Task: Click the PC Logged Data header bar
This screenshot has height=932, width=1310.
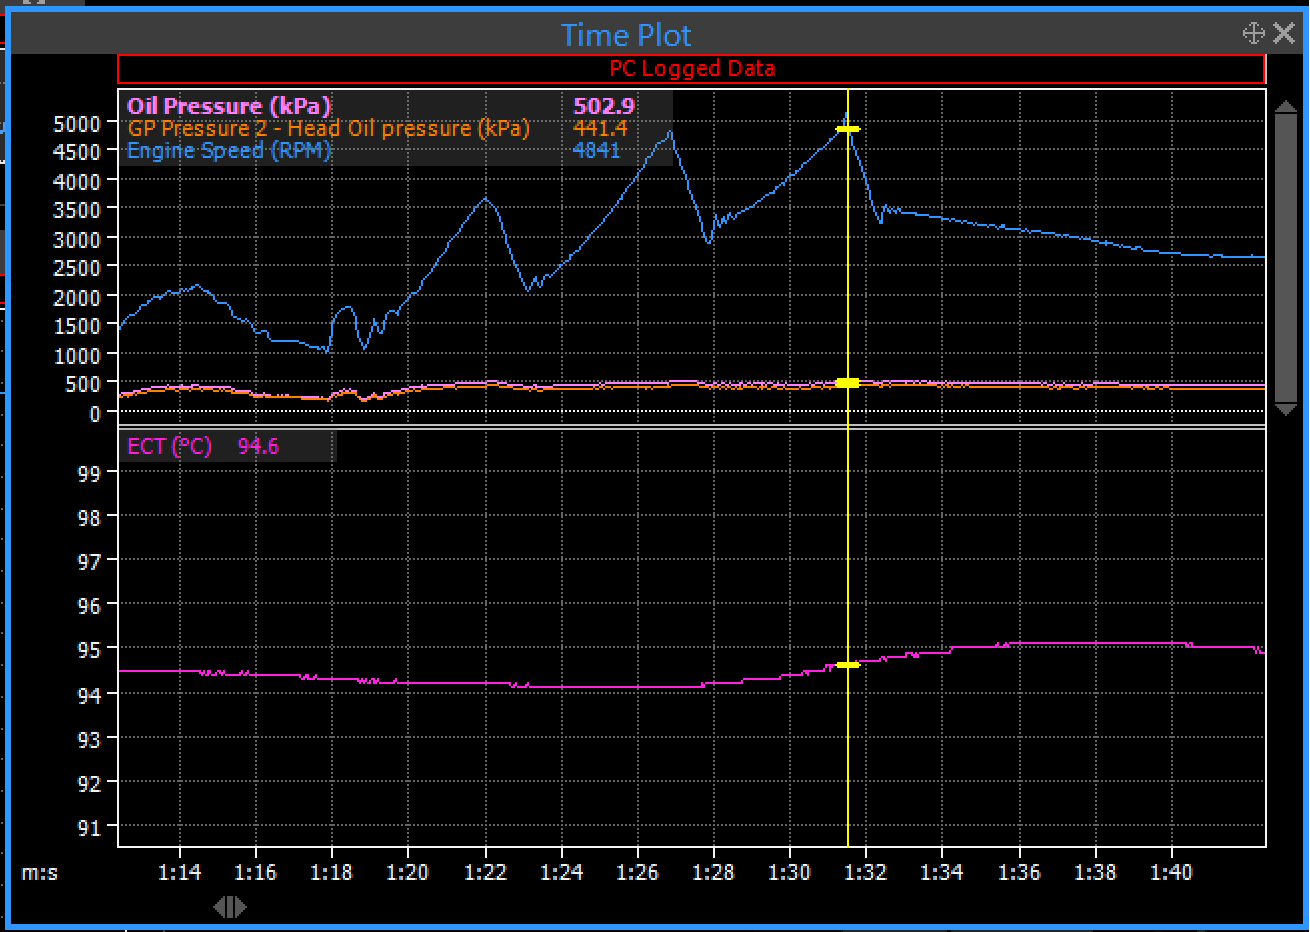Action: click(x=691, y=68)
